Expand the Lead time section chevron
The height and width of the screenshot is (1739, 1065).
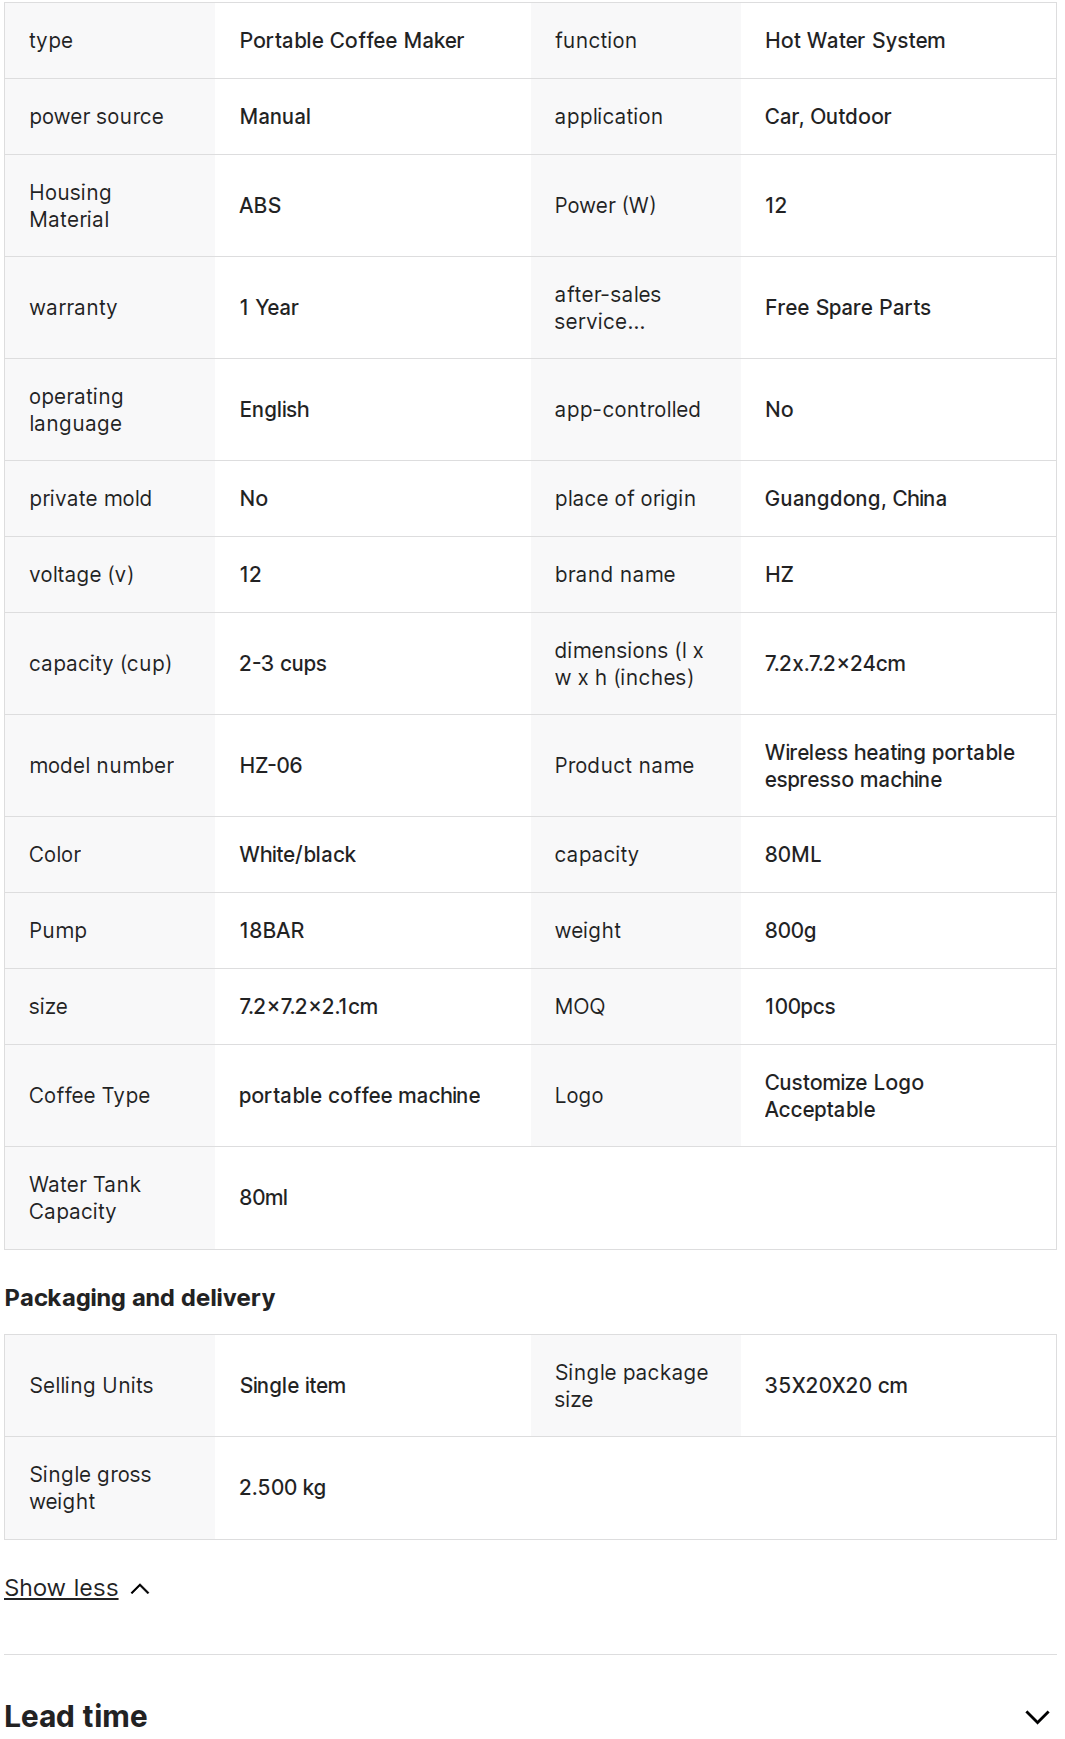tap(1037, 1717)
